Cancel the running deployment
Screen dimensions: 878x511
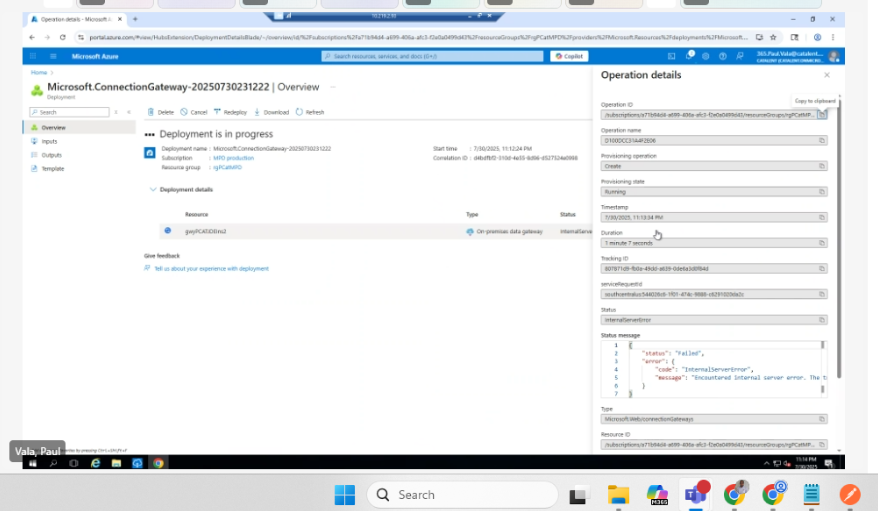point(194,112)
